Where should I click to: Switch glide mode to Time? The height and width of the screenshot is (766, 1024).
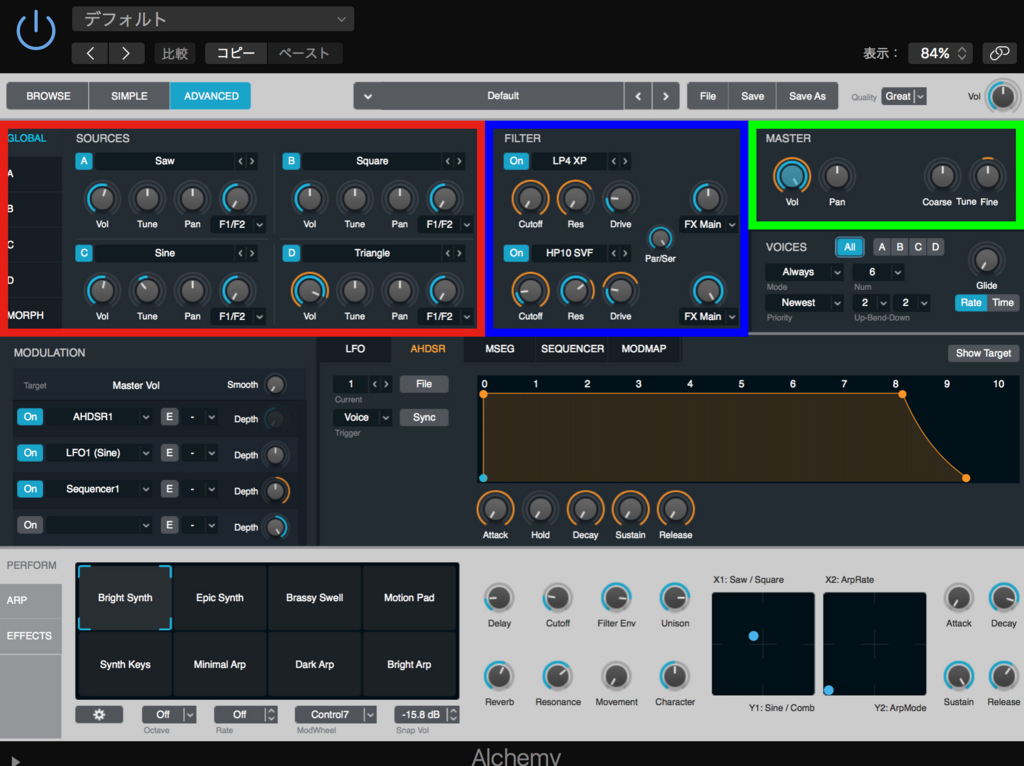click(x=1002, y=302)
